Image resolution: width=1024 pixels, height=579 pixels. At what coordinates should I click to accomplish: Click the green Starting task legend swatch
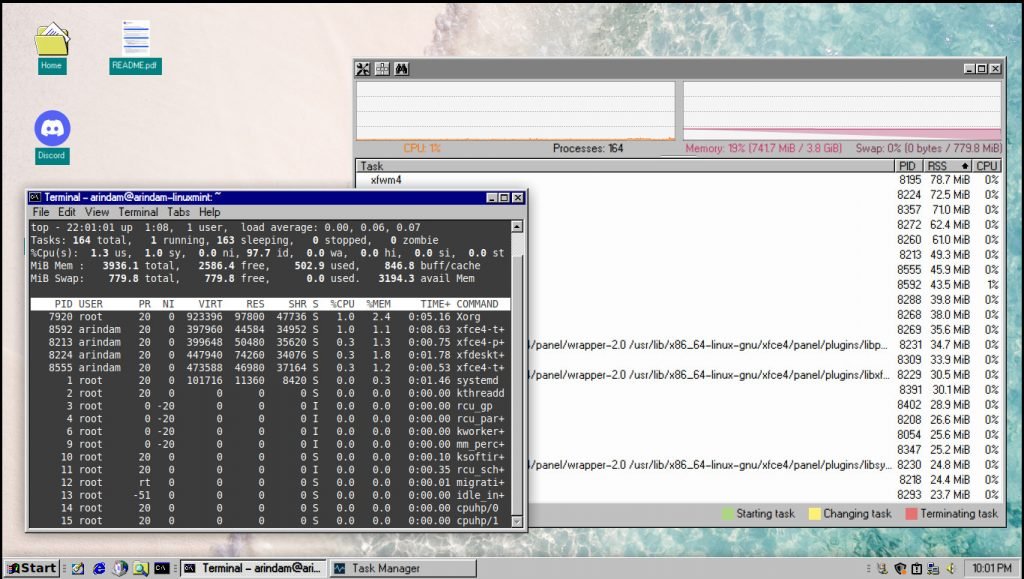725,513
